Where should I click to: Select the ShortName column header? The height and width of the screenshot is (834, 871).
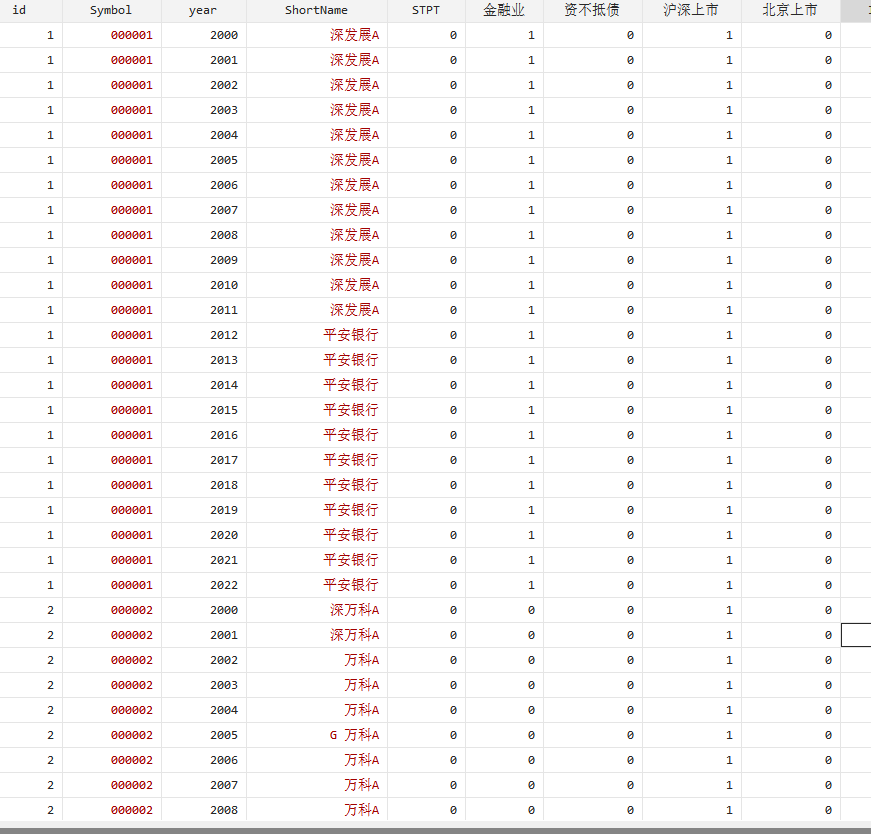tap(316, 10)
